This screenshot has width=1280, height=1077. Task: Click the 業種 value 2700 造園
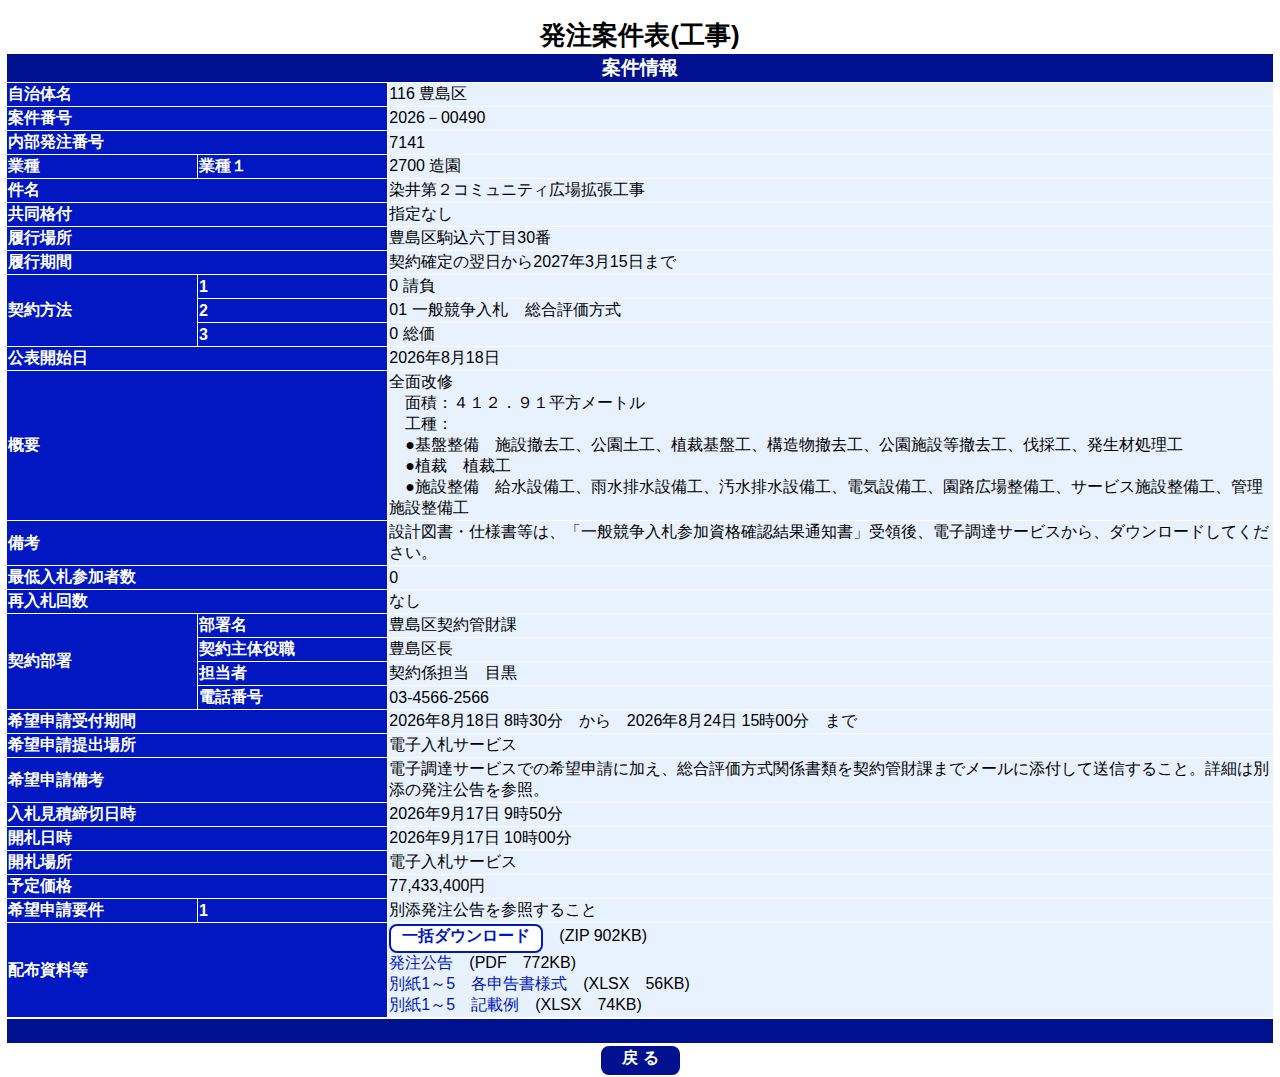pos(425,166)
